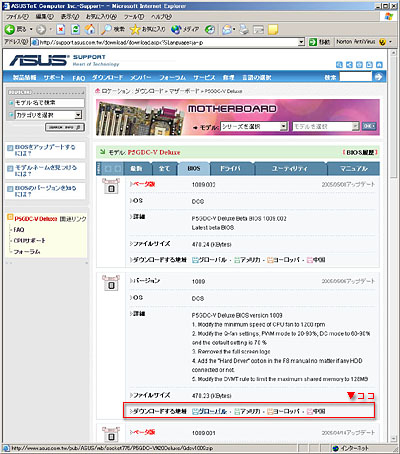Open the お気に入り (Favorites) menu
400x454 pixels.
coord(101,16)
